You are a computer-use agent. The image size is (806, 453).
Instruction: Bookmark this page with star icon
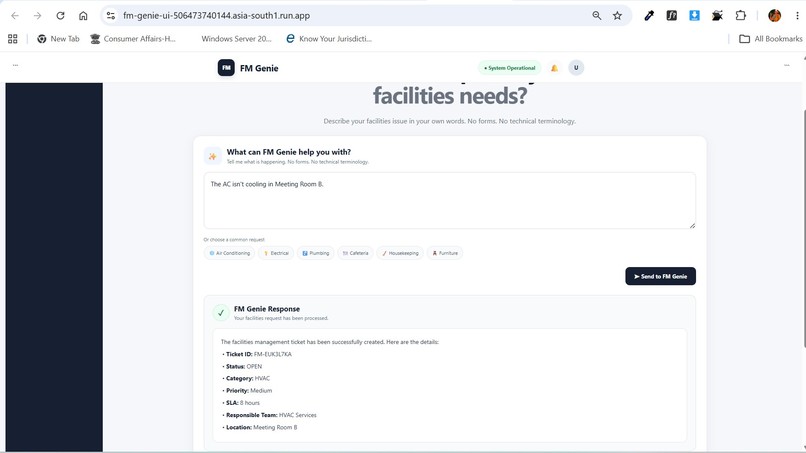tap(617, 15)
